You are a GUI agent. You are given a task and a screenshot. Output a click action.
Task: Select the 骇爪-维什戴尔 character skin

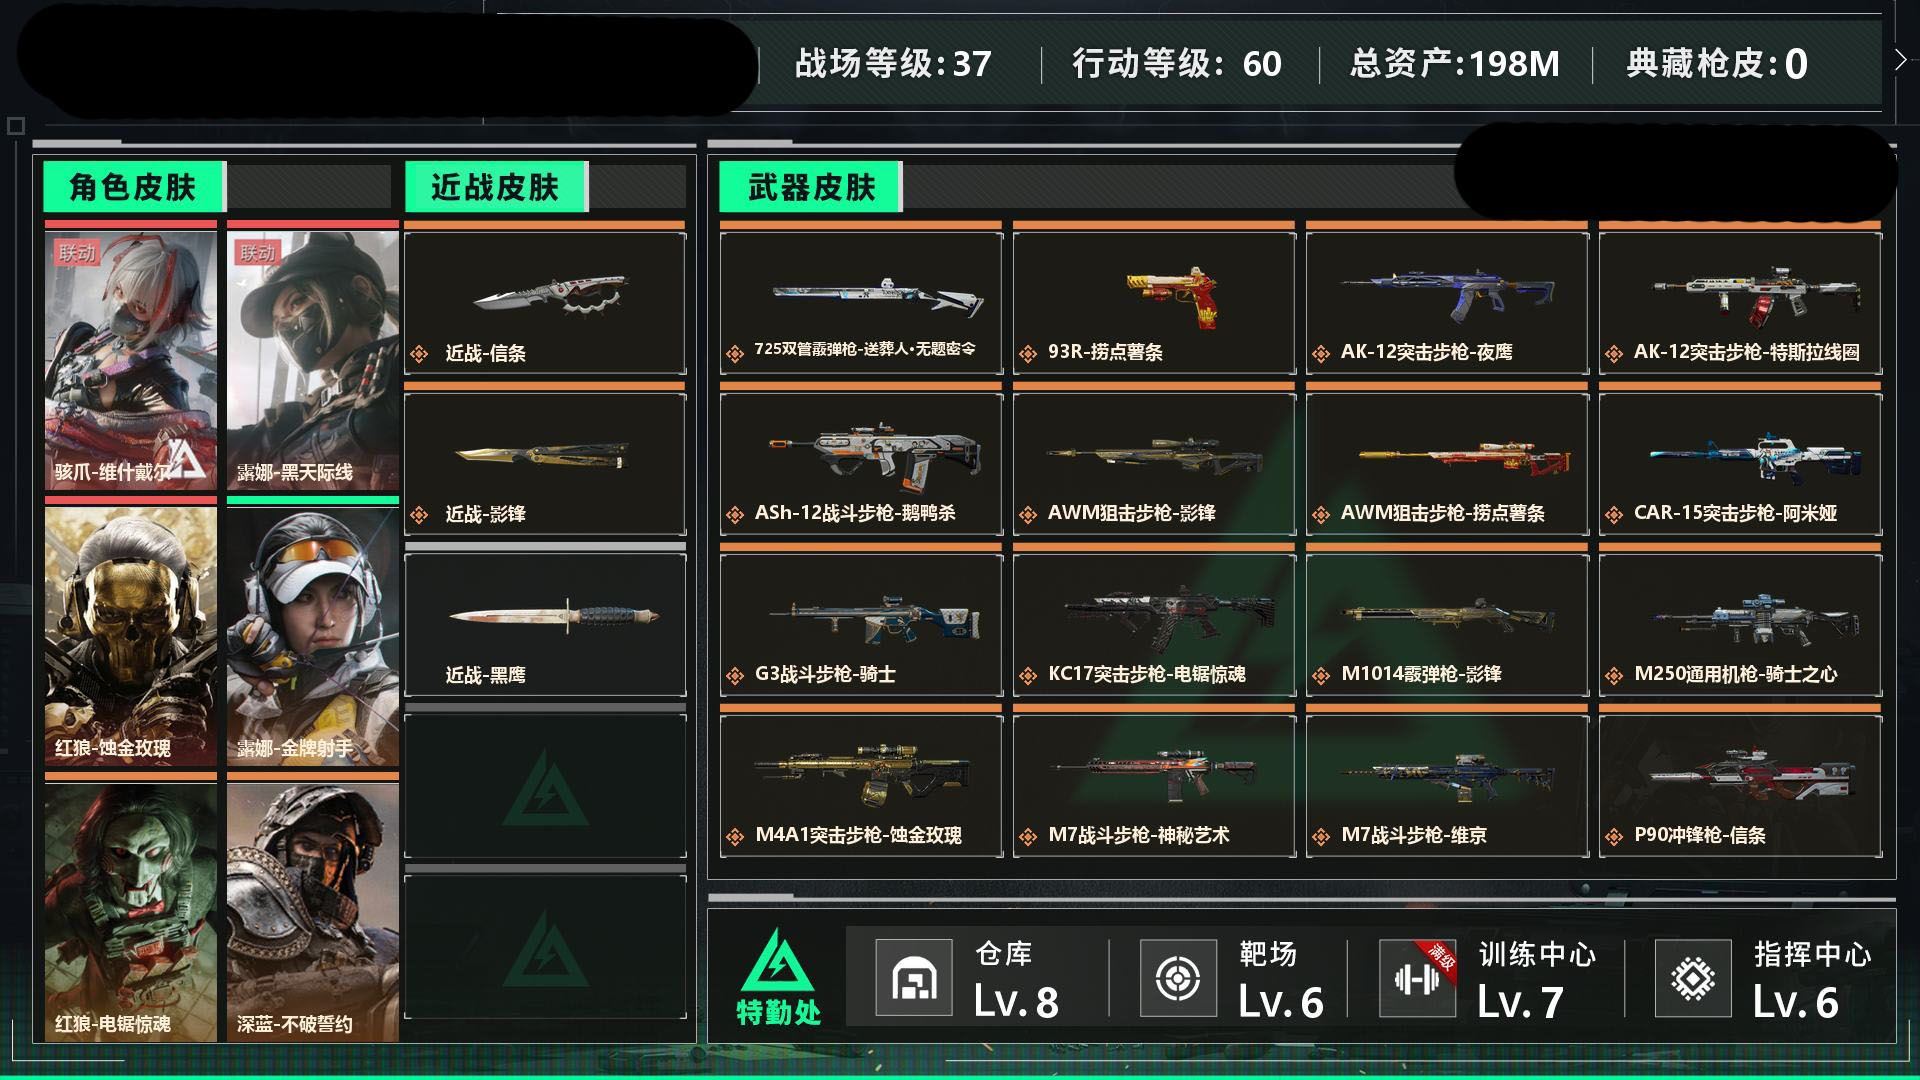coord(131,361)
